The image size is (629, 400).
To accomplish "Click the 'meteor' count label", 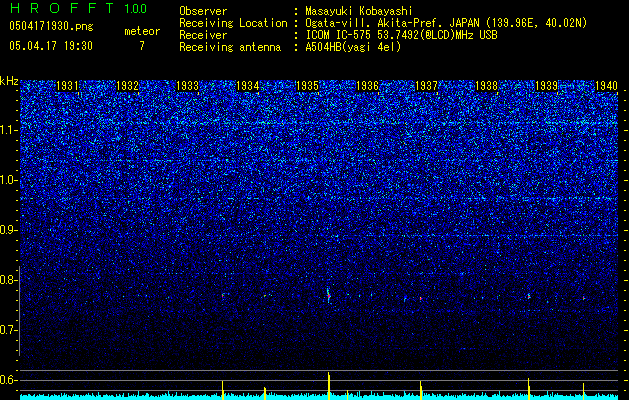I will (x=142, y=31).
